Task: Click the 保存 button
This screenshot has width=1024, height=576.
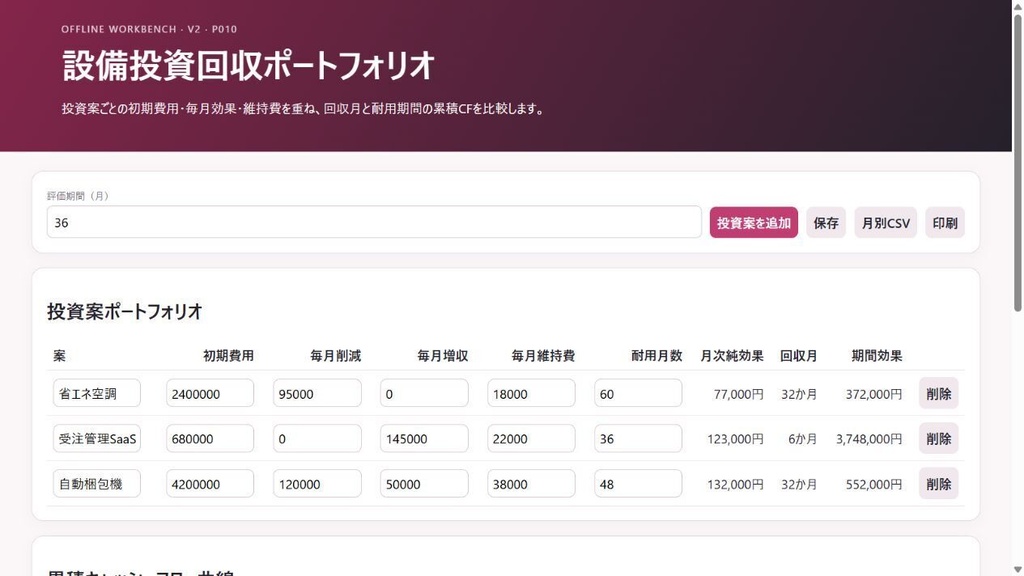Action: click(826, 223)
